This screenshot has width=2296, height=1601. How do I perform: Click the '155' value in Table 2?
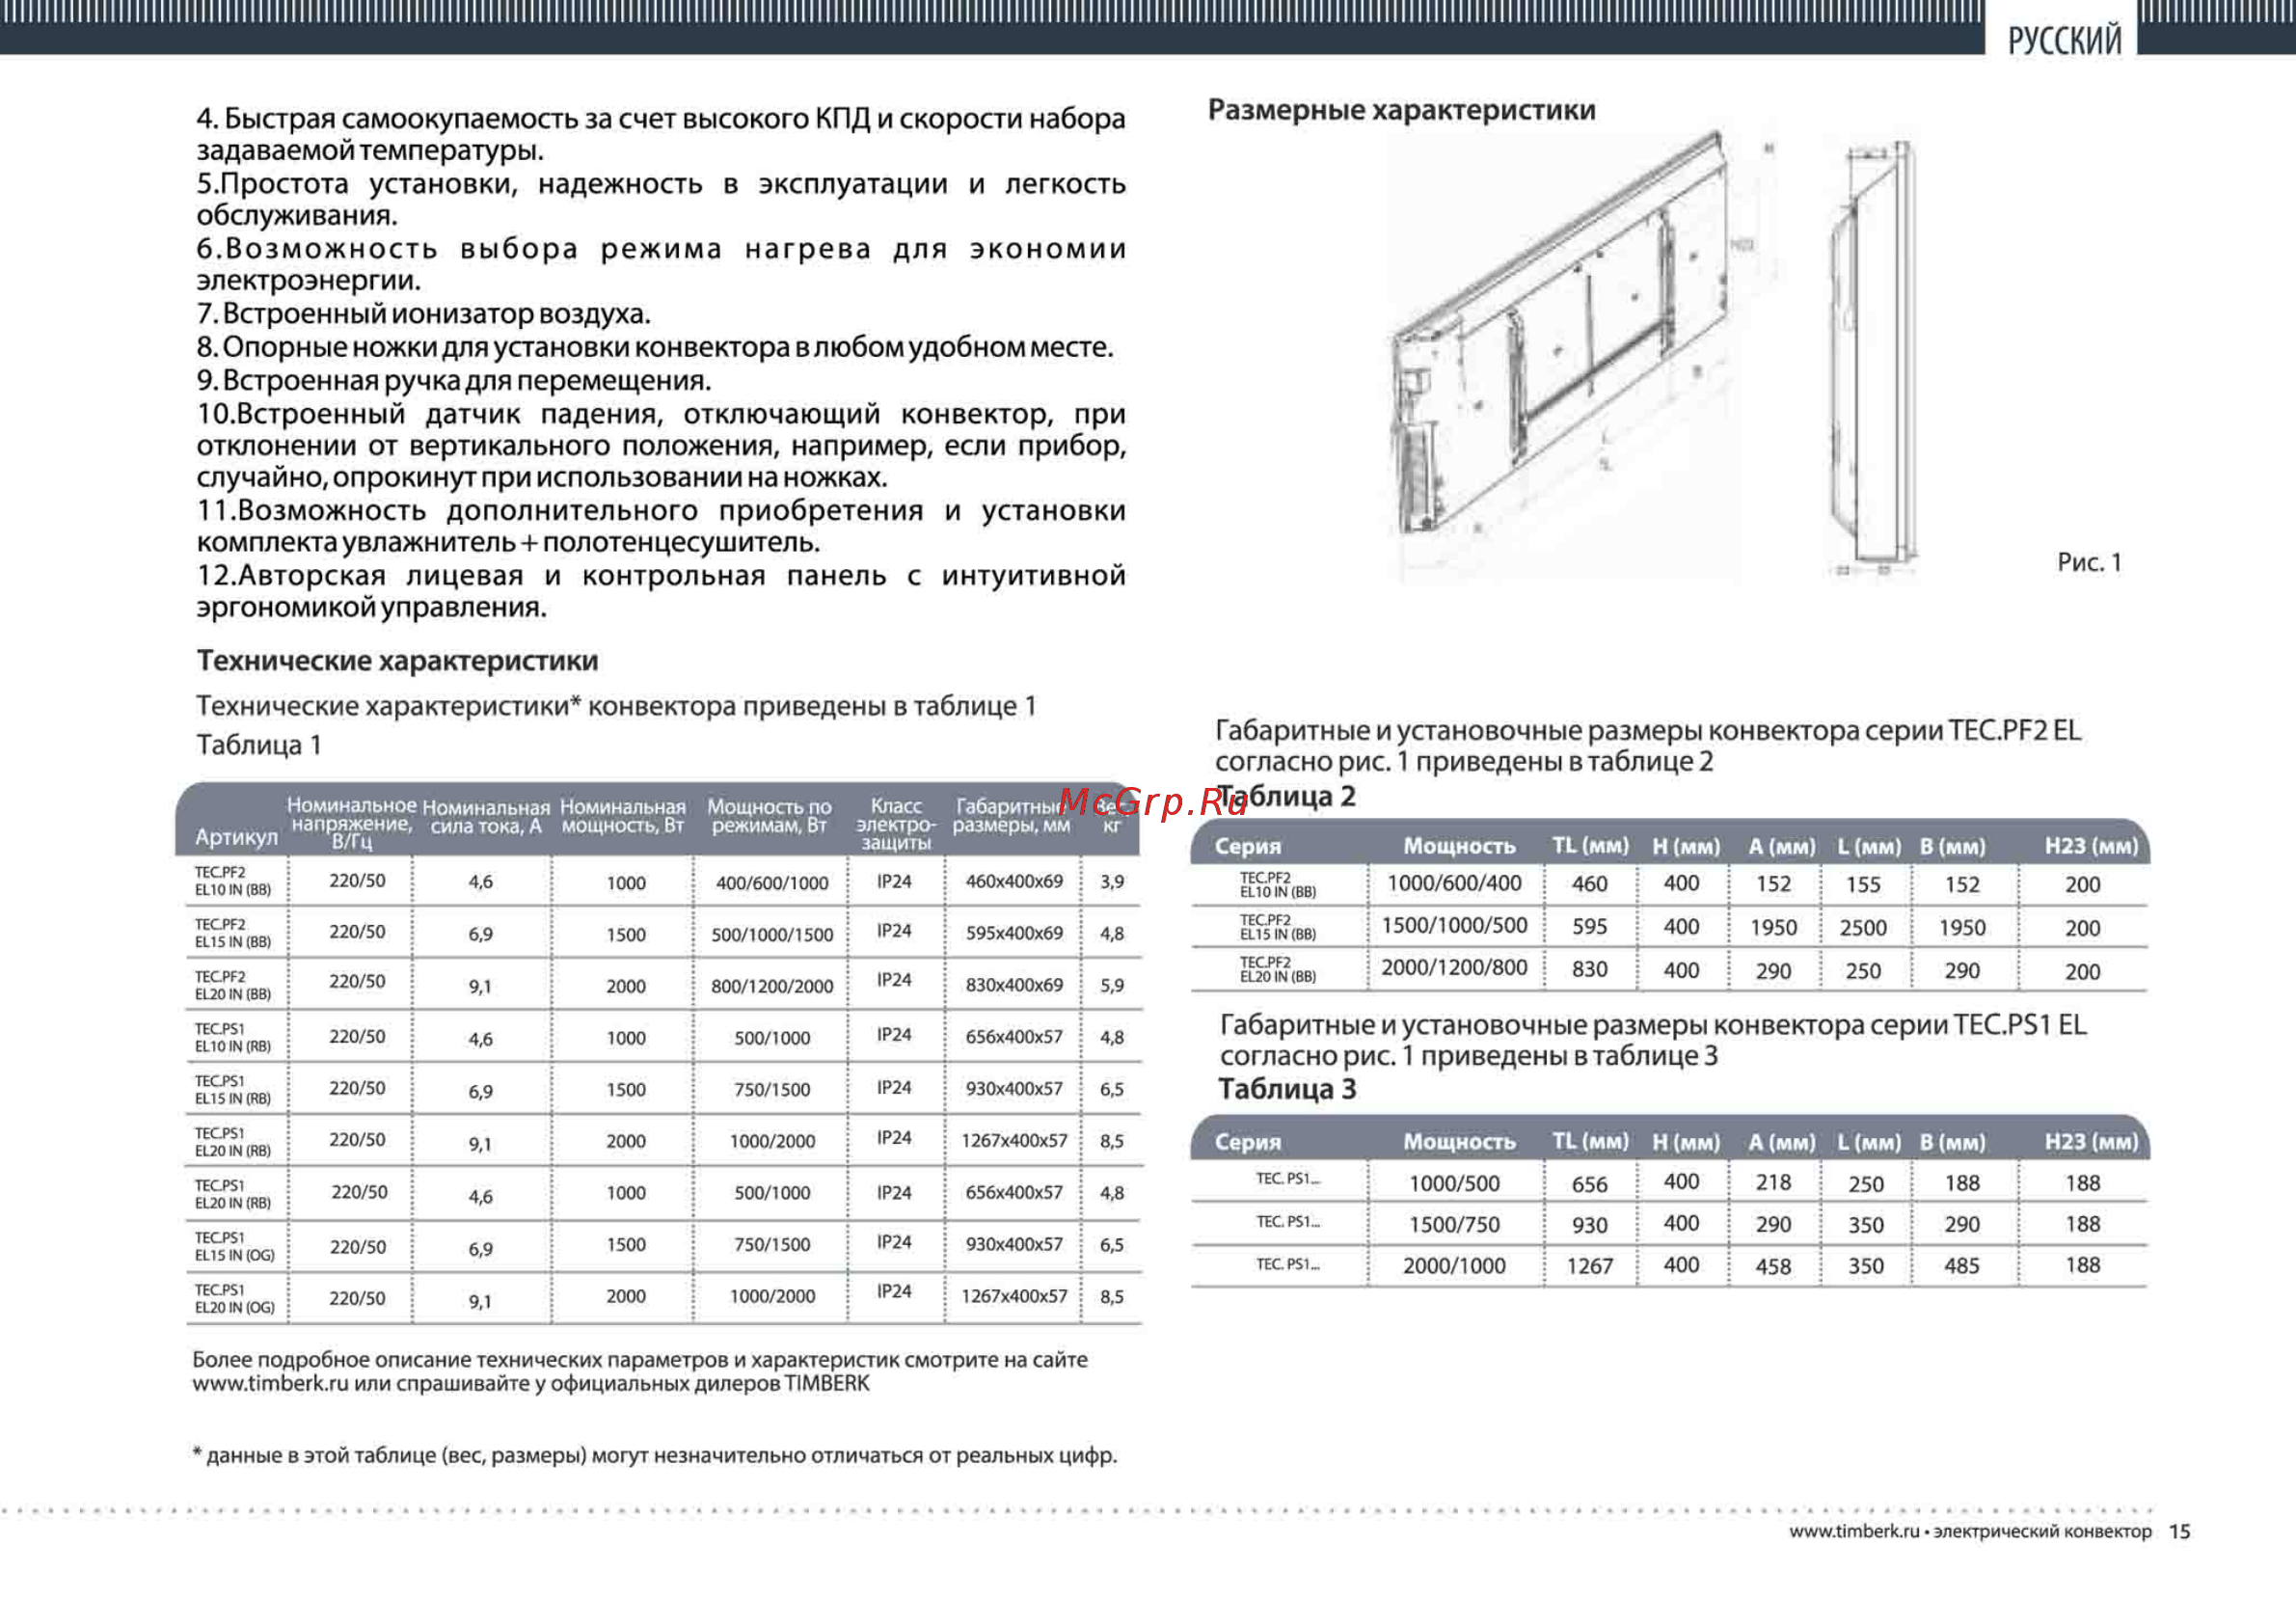pos(1863,885)
